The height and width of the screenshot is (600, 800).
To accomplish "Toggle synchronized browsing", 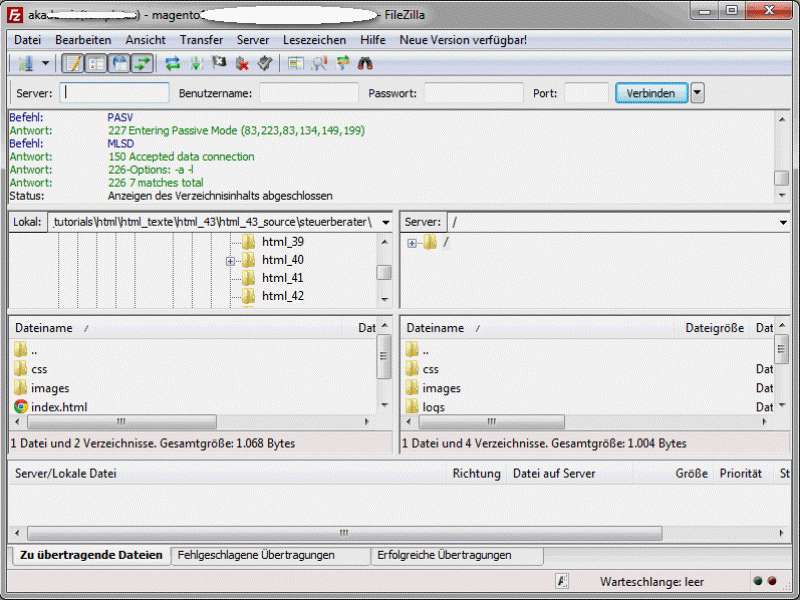I will coord(342,64).
